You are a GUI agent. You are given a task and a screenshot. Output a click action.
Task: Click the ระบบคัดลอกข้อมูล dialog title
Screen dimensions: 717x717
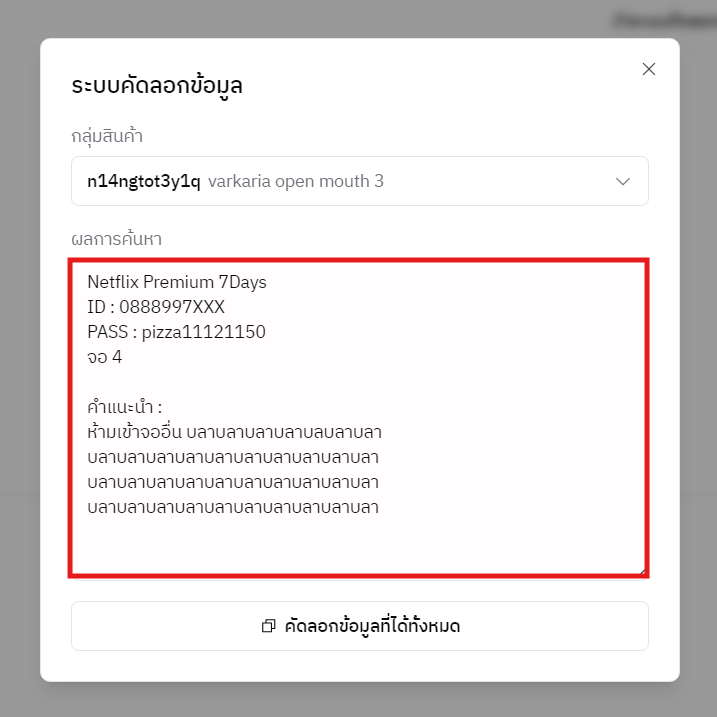click(157, 86)
